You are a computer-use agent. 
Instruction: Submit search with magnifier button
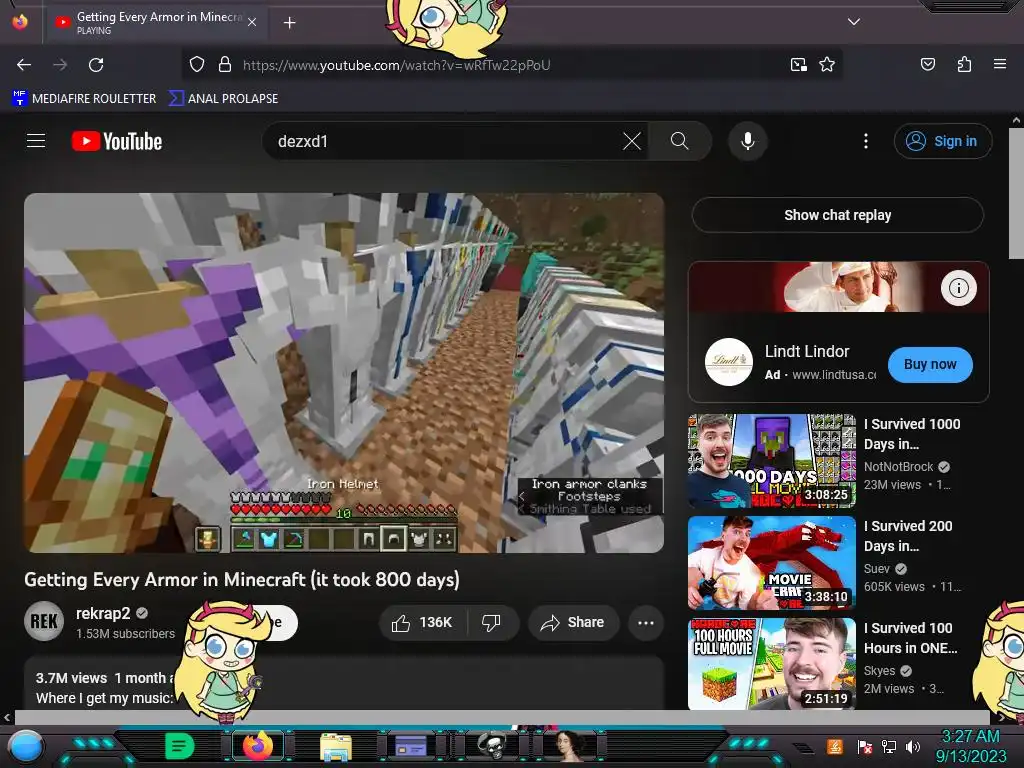(680, 141)
